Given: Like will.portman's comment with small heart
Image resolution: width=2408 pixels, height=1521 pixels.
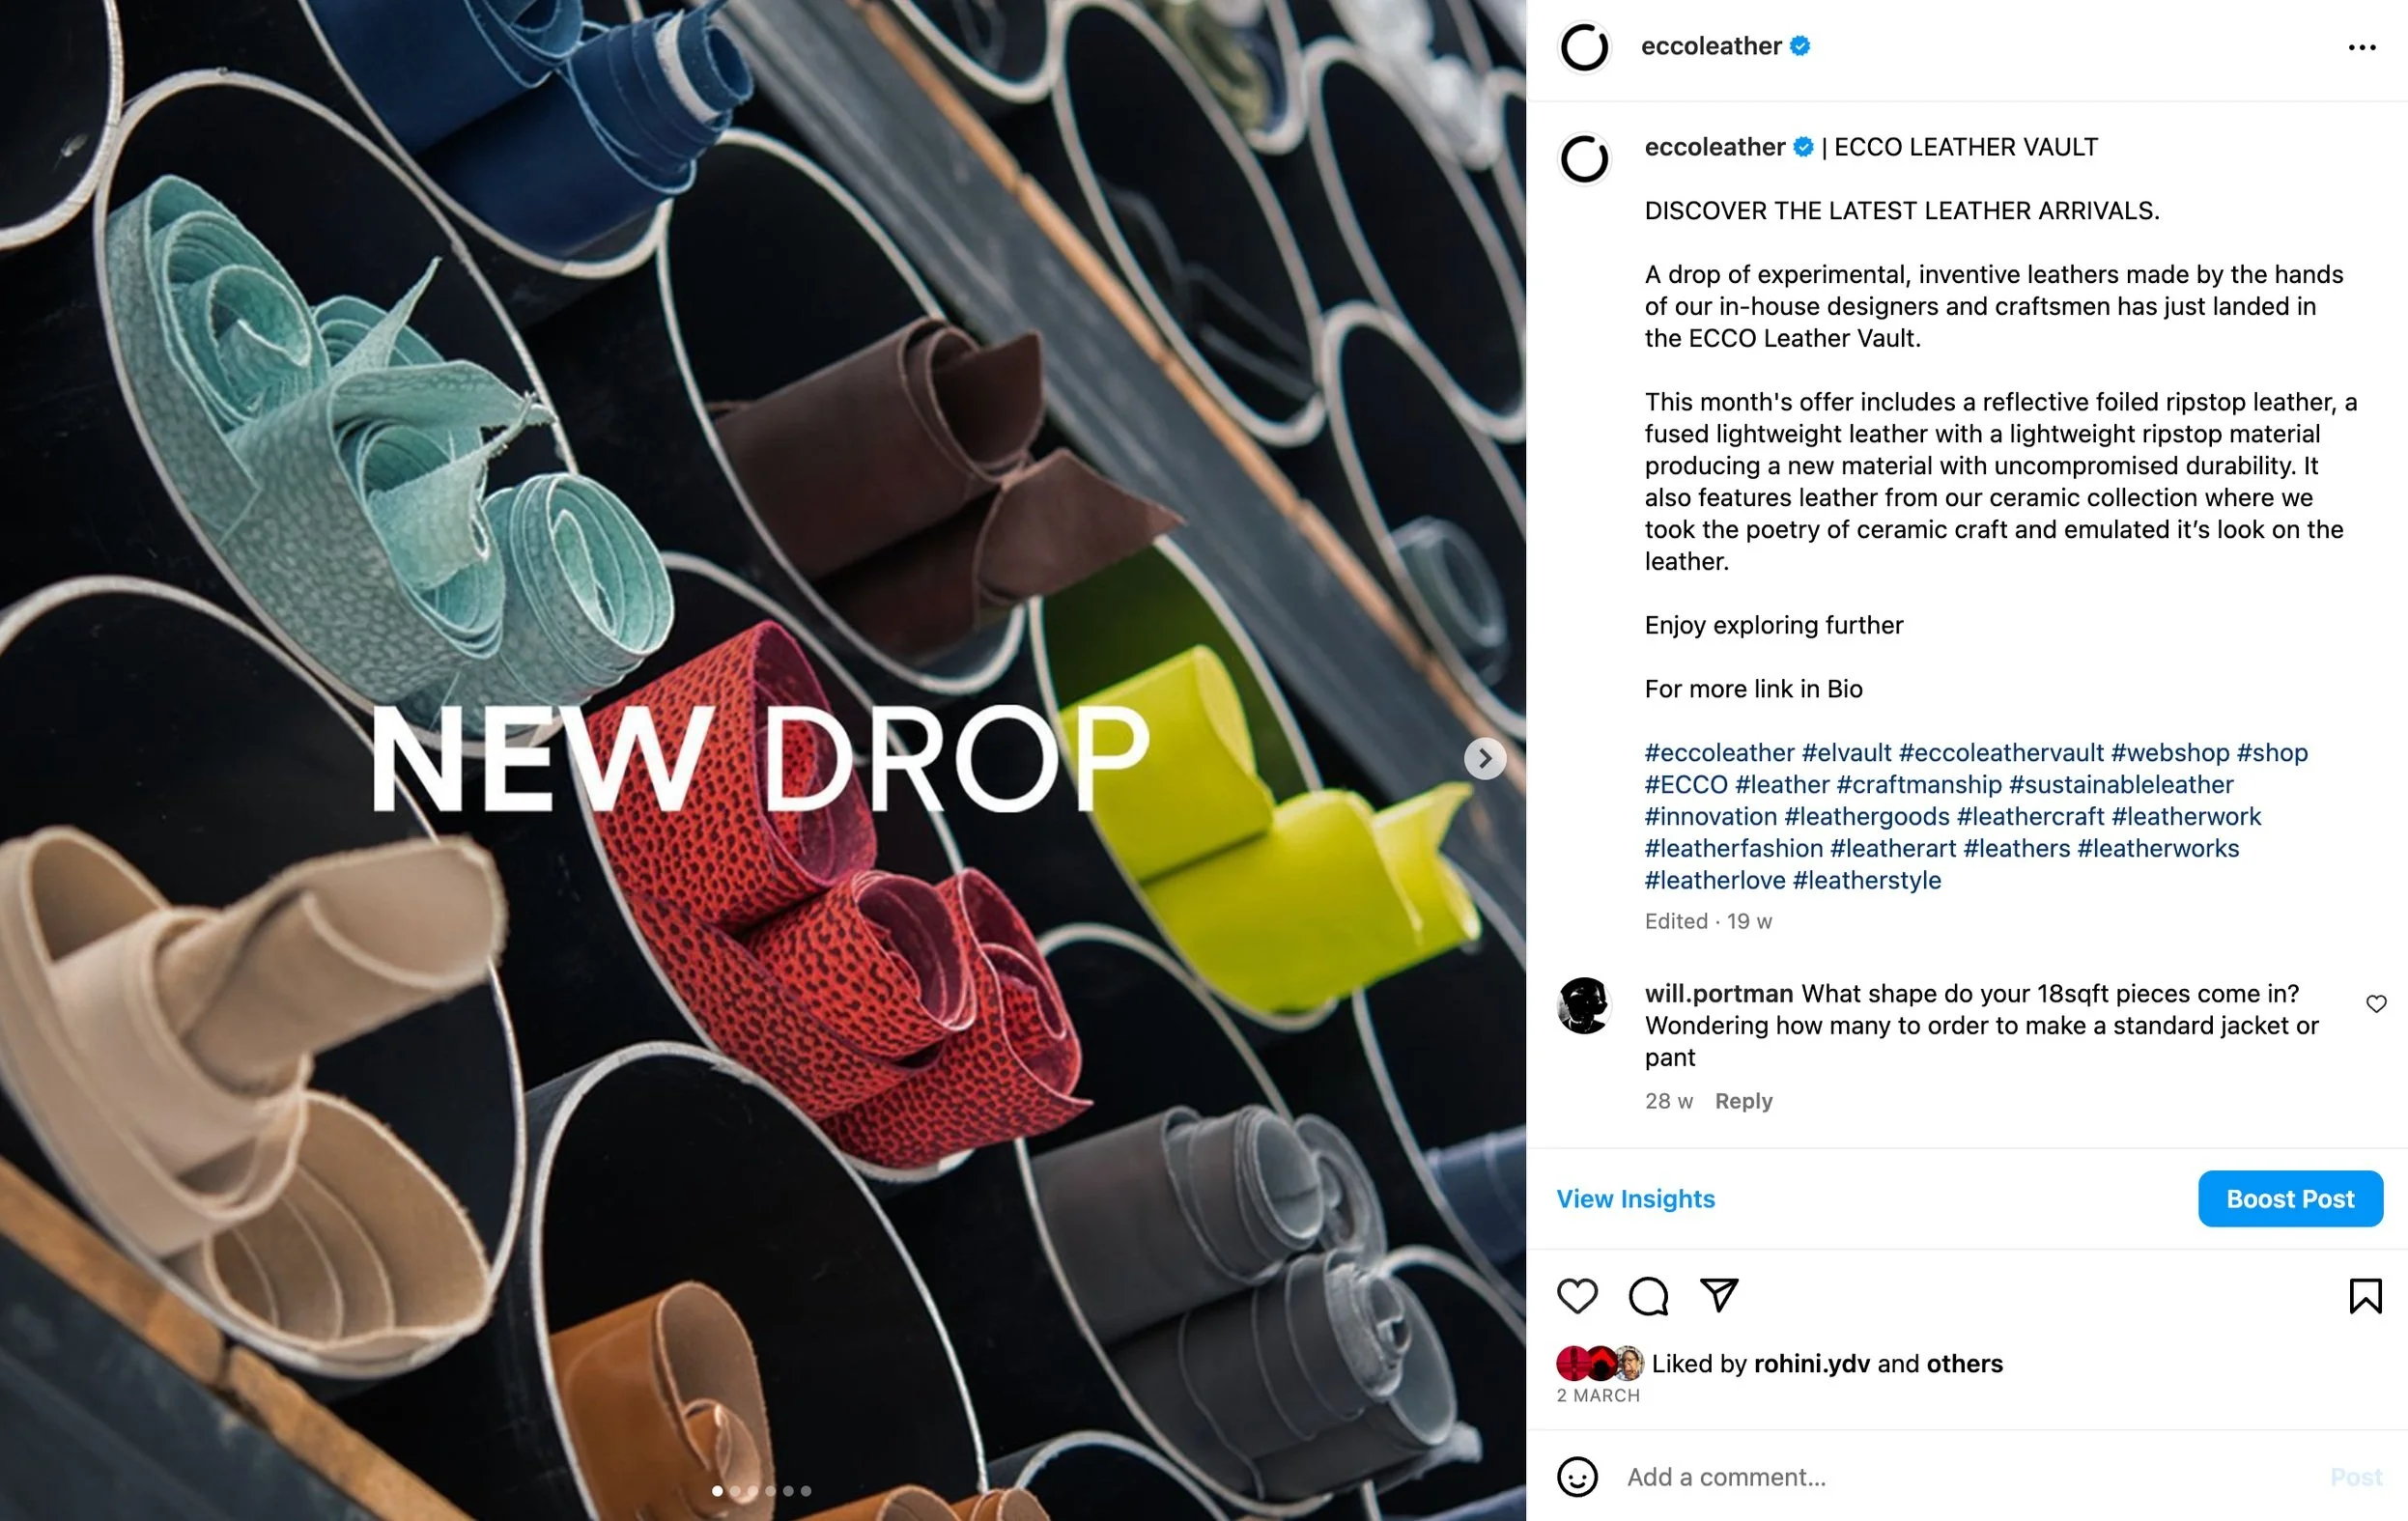Looking at the screenshot, I should (x=2376, y=1004).
